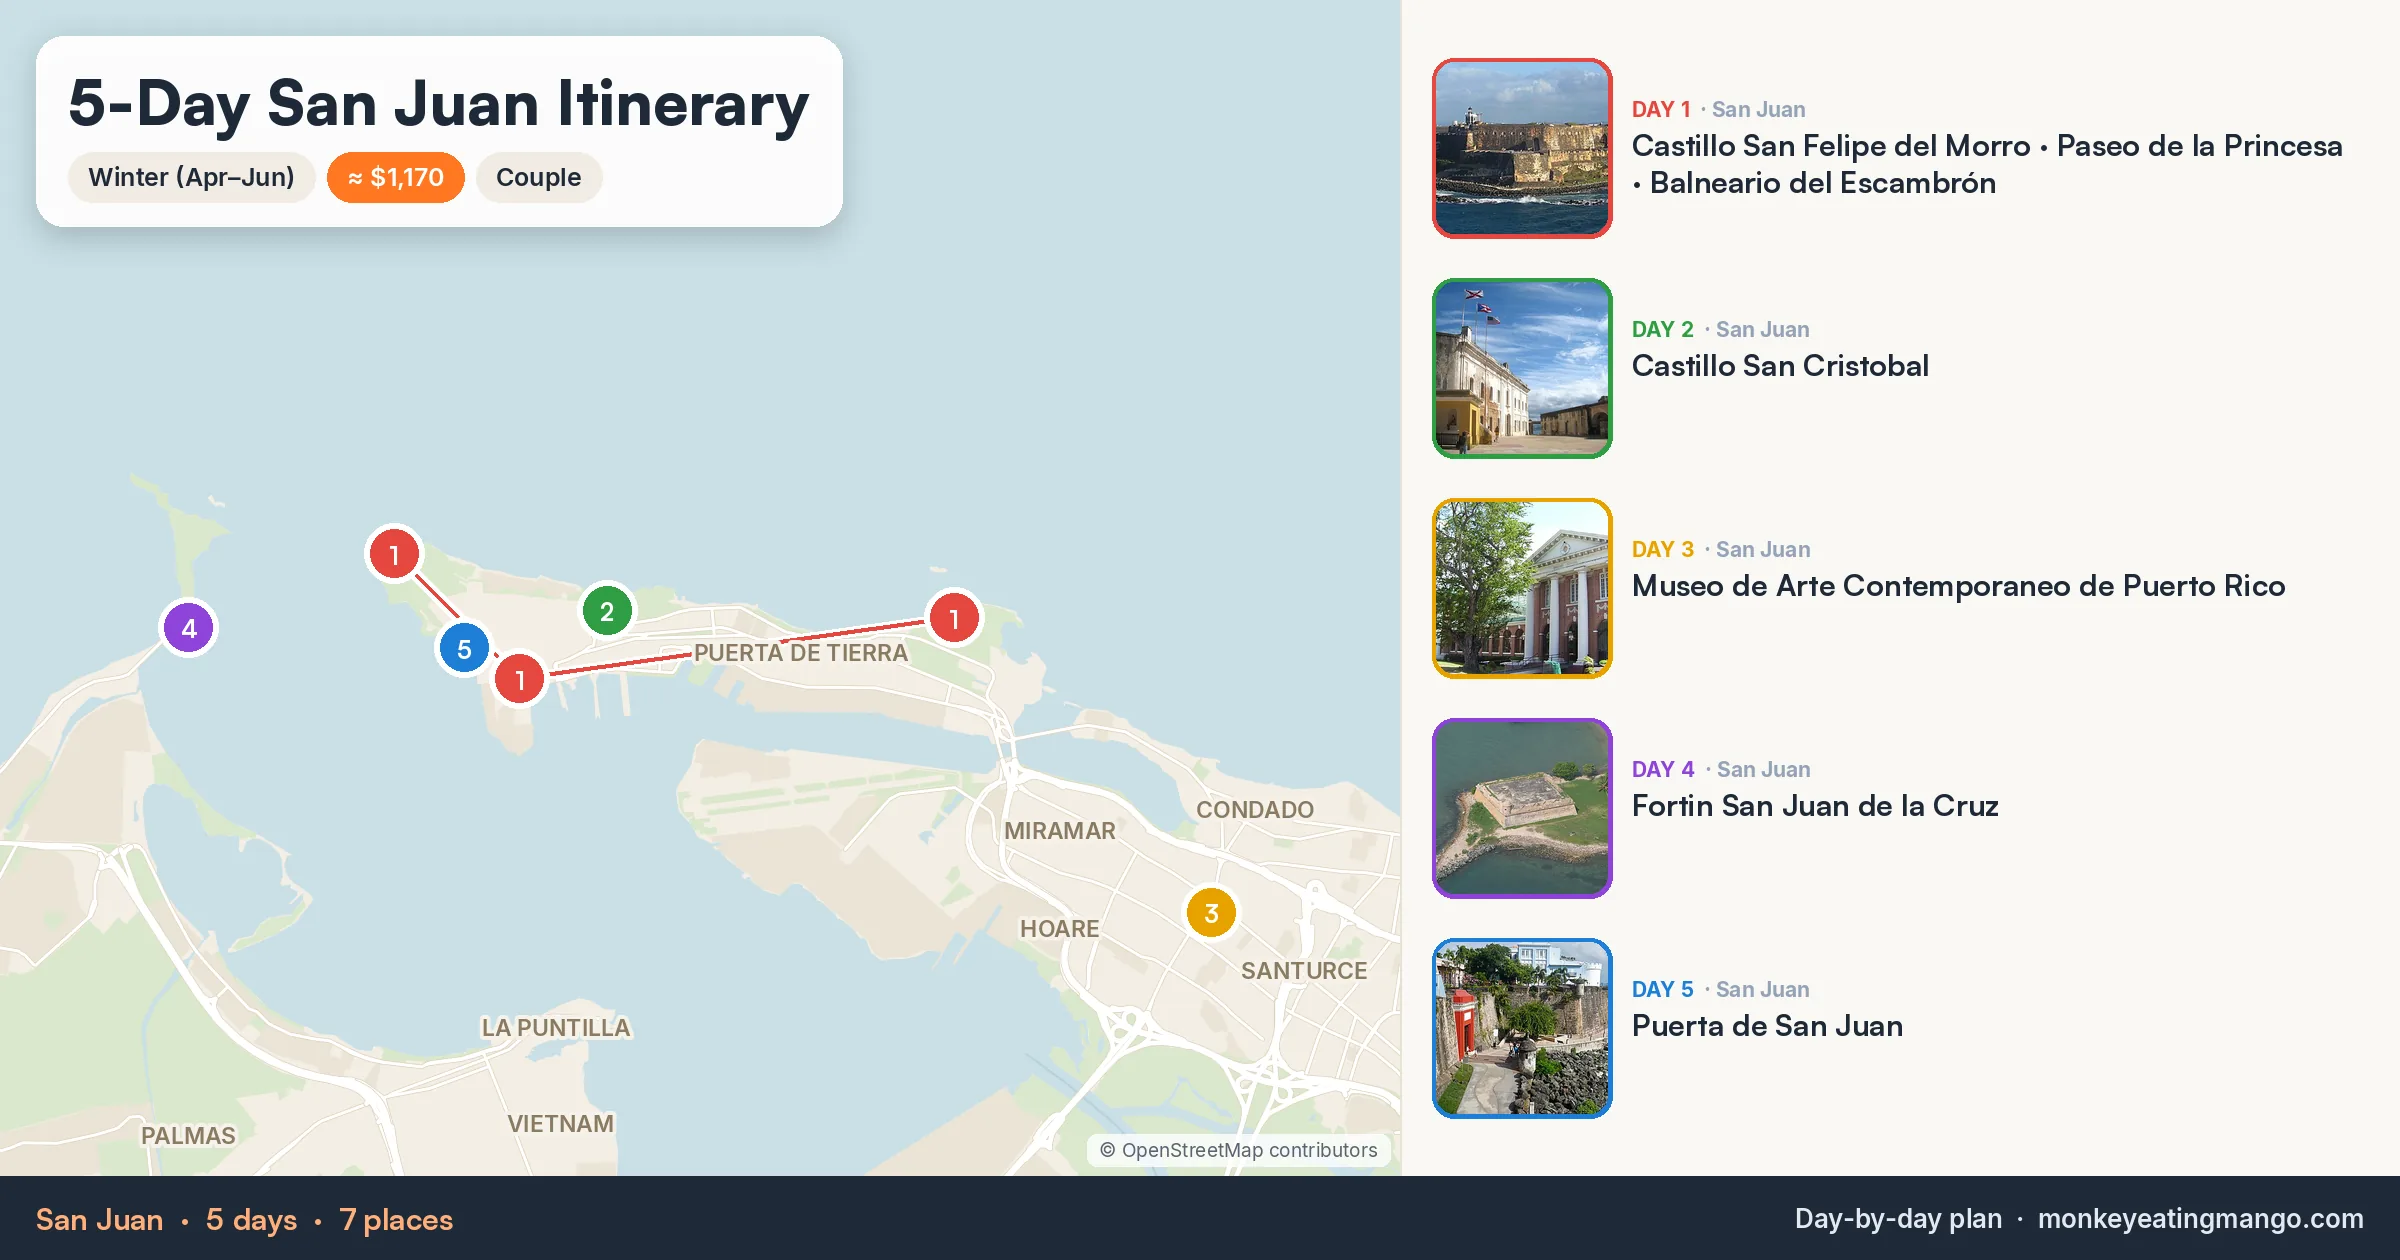Click the SANTURCE map label
2400x1260 pixels.
(1304, 971)
